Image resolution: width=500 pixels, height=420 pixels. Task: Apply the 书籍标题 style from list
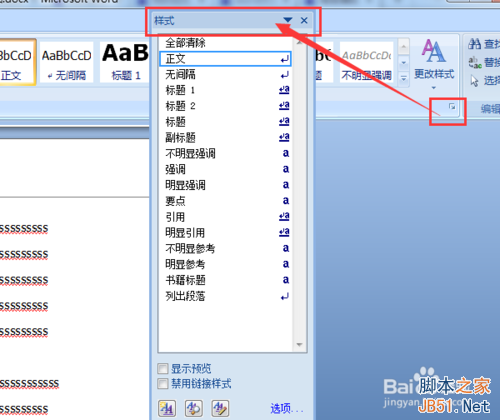tap(225, 280)
